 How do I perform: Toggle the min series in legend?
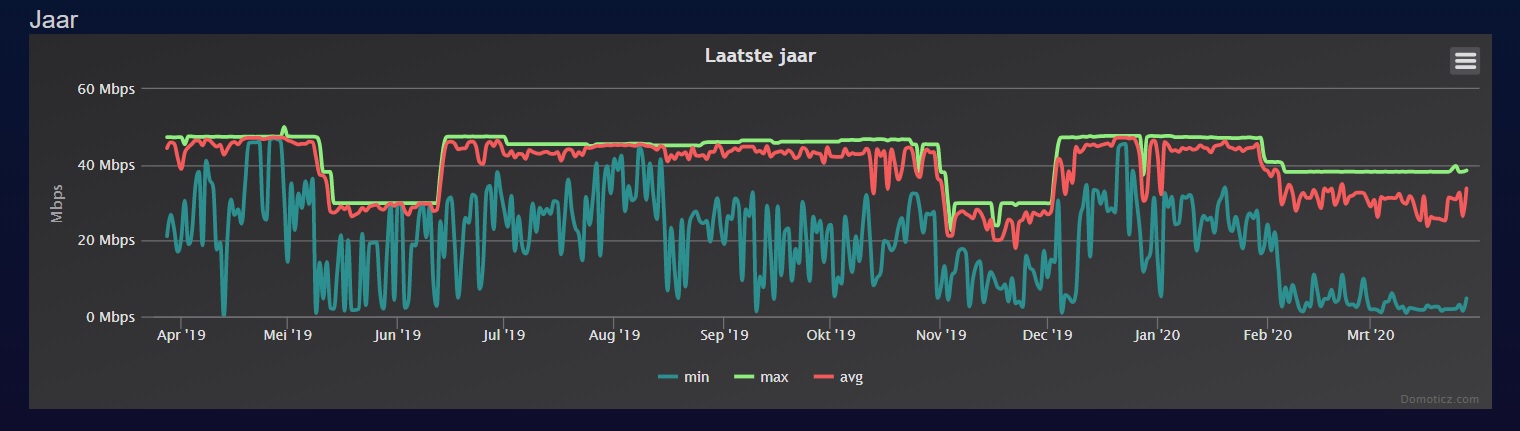[x=684, y=377]
